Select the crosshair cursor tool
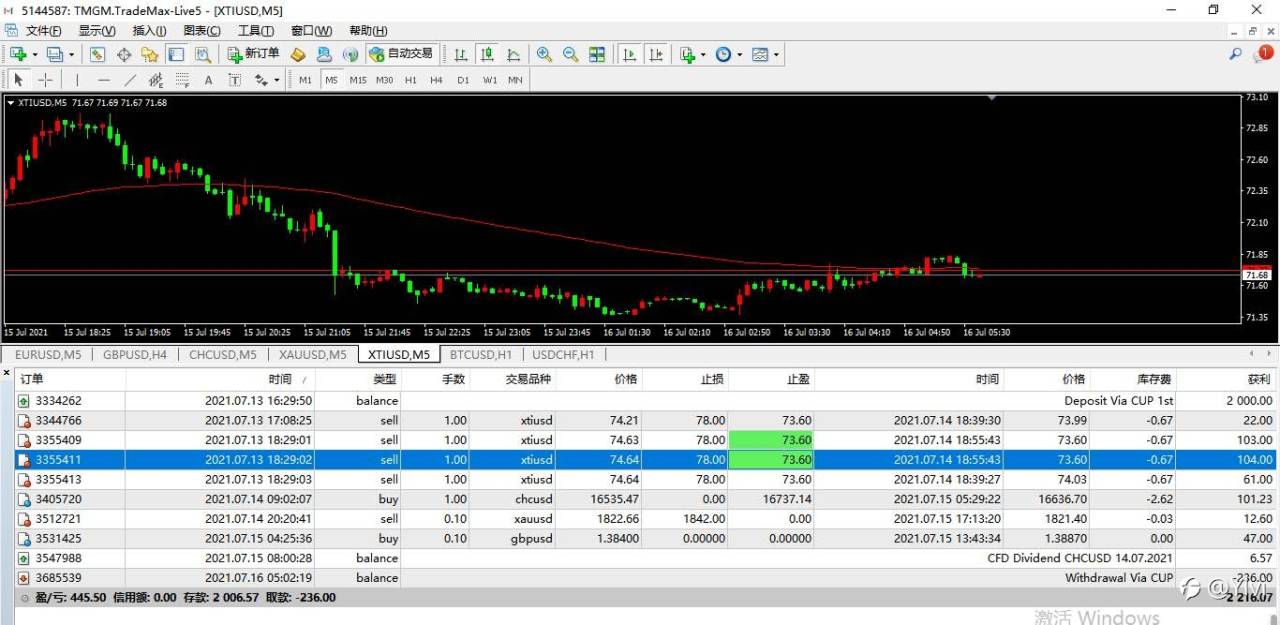Screen dimensions: 1280x625 click(x=46, y=80)
